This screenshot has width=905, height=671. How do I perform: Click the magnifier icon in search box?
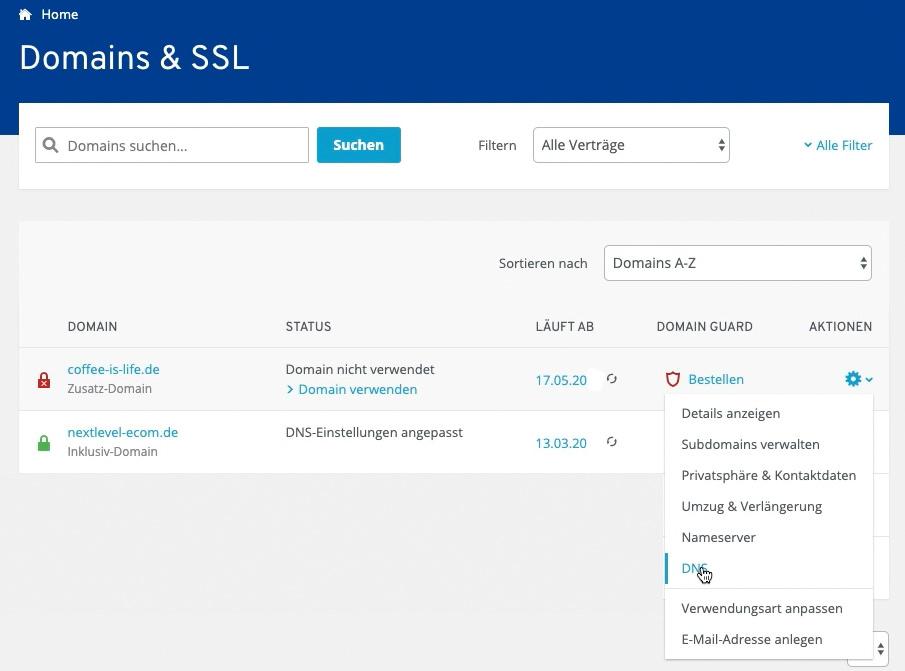click(x=50, y=145)
